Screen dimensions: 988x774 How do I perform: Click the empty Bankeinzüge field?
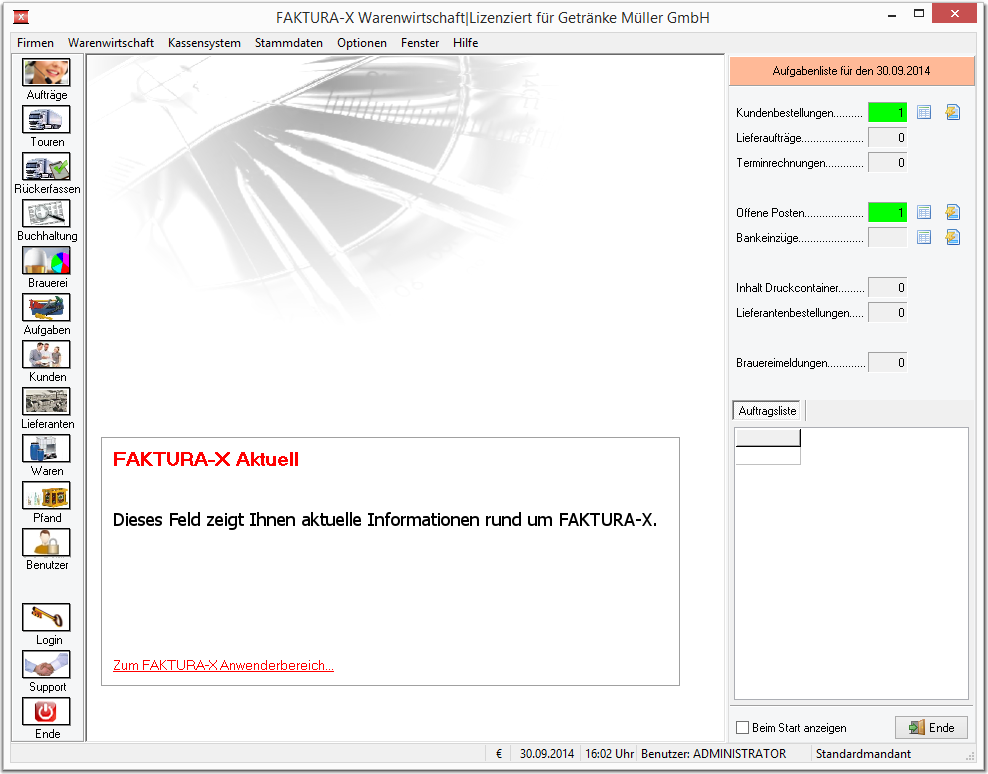[x=887, y=238]
